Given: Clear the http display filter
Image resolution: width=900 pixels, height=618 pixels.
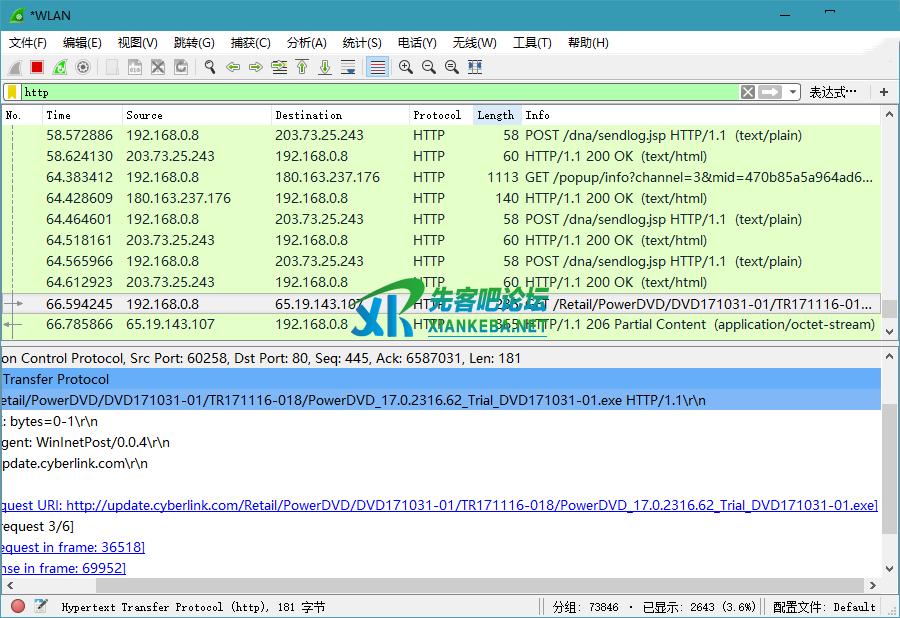Looking at the screenshot, I should point(748,92).
